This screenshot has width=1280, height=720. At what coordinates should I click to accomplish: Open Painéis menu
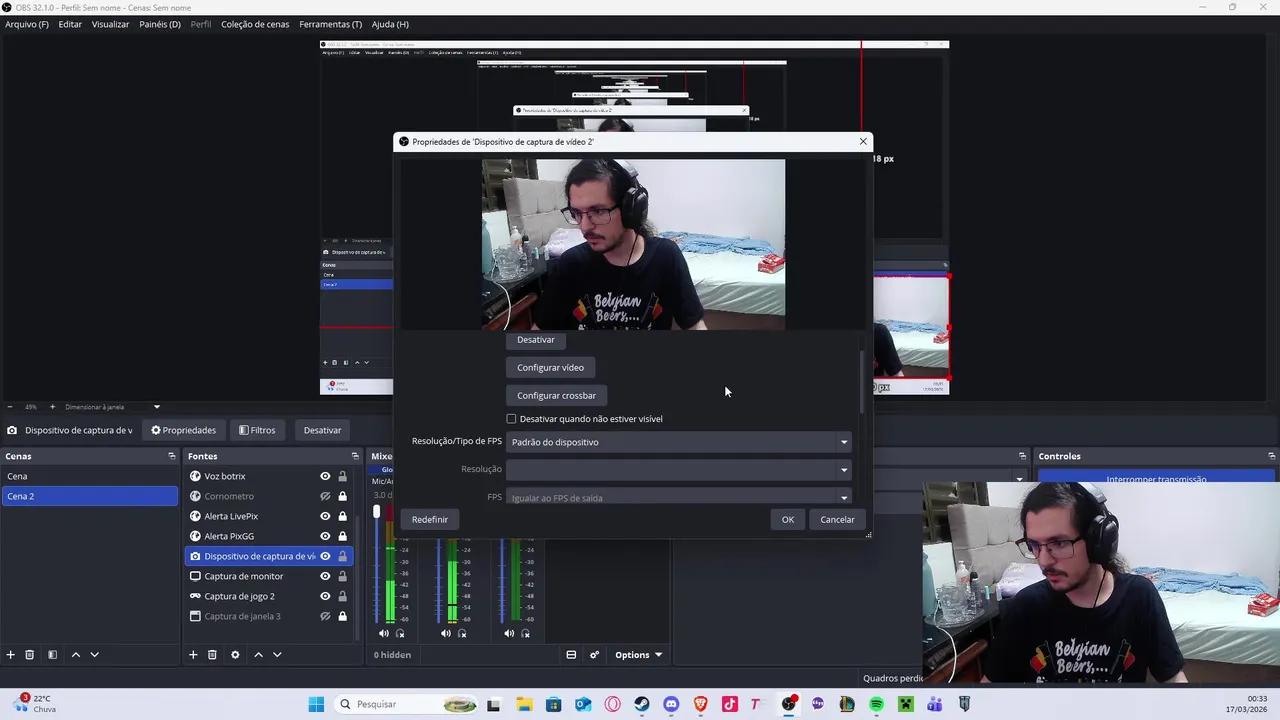(x=160, y=24)
